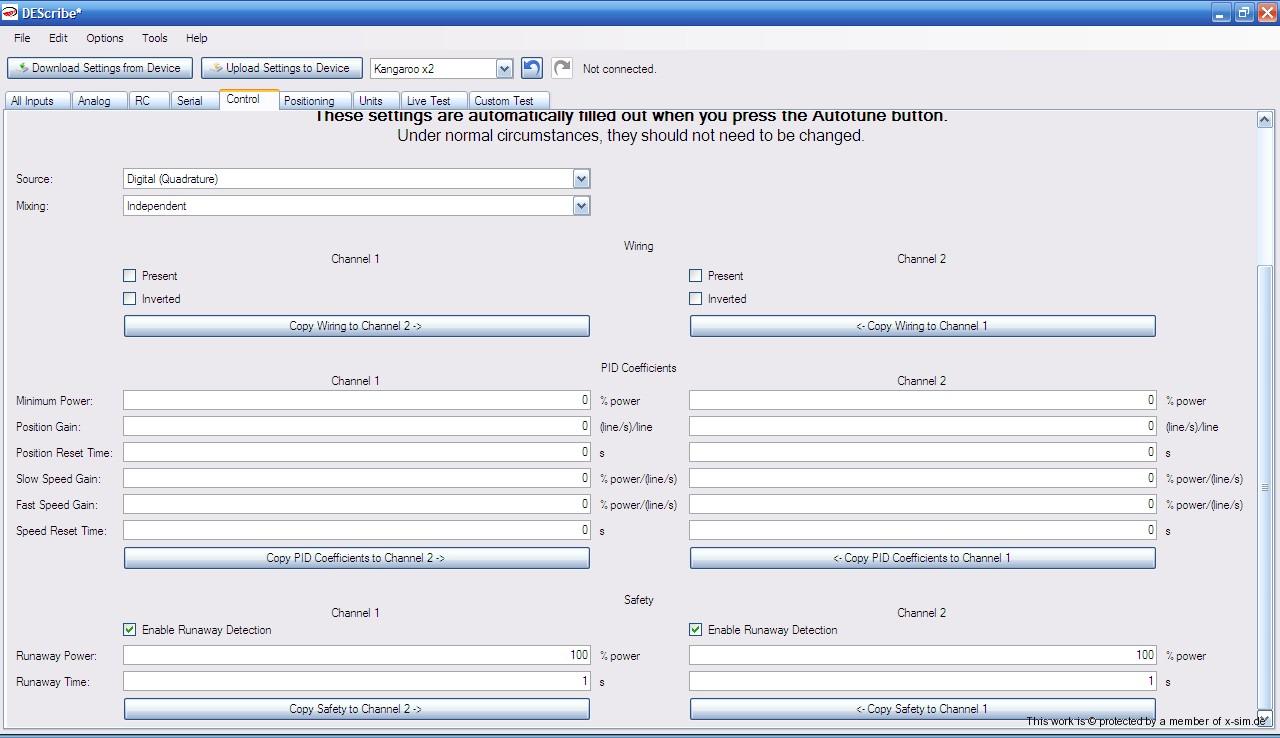The image size is (1280, 738).
Task: Click the redo arrow icon in toolbar
Action: (x=562, y=68)
